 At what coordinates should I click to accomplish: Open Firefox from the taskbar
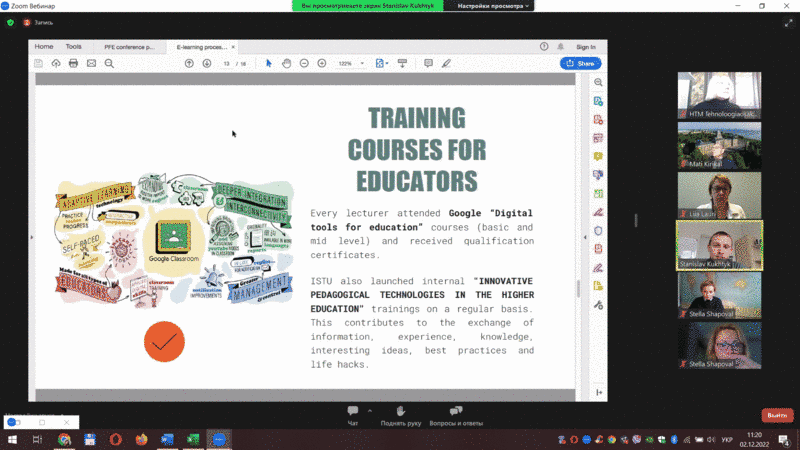click(141, 440)
